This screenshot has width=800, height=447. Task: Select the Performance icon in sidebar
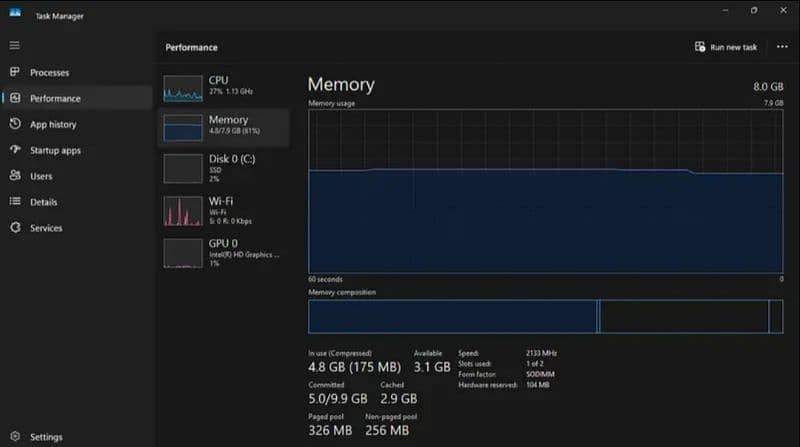[15, 98]
